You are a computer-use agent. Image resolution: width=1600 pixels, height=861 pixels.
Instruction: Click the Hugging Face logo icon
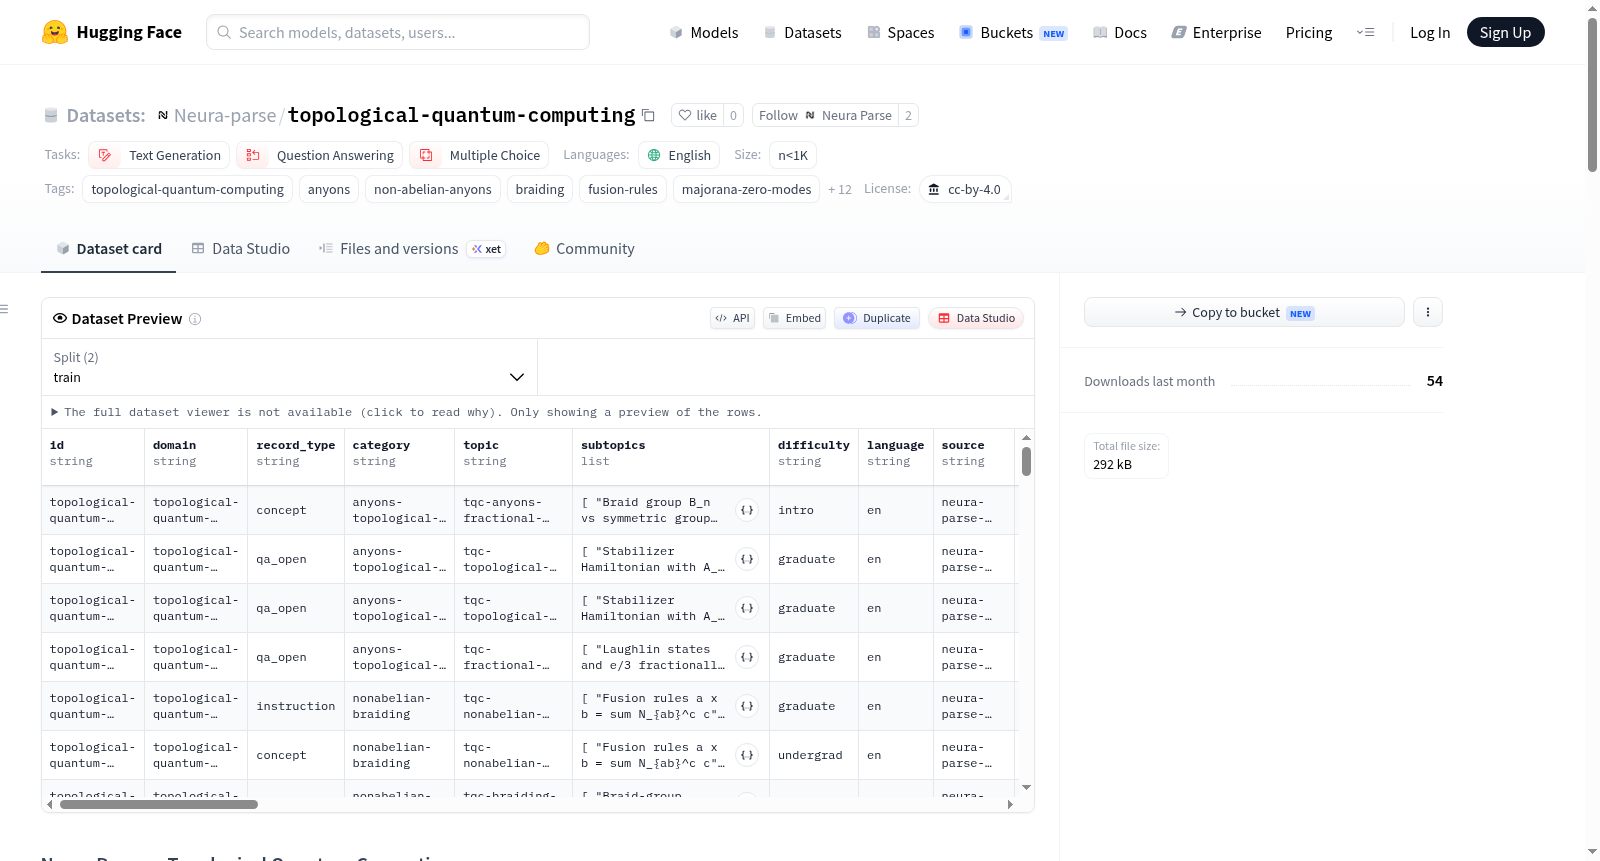[x=55, y=32]
